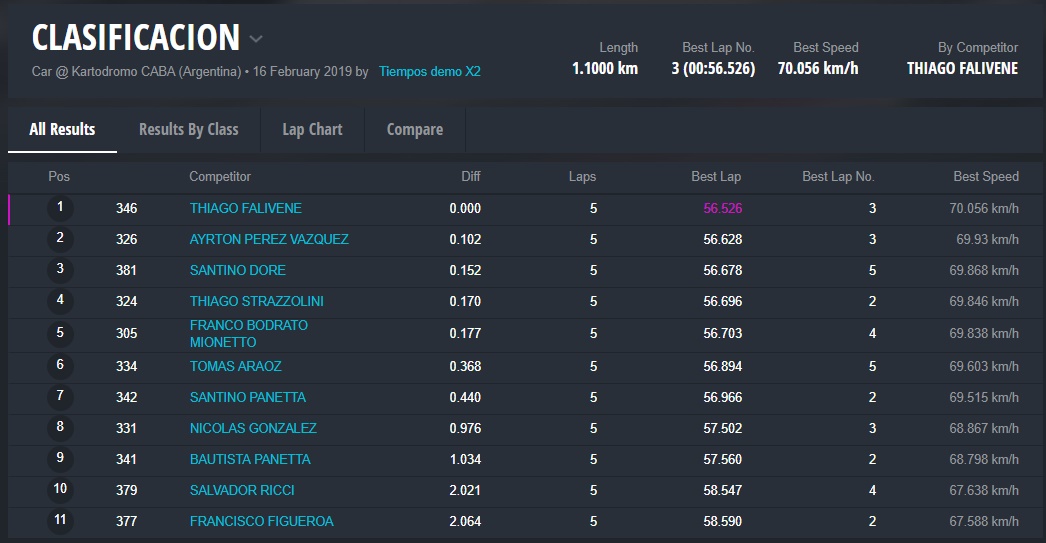The width and height of the screenshot is (1046, 543).
Task: Open TOMAS ARAOZ competitor page
Action: pos(235,366)
